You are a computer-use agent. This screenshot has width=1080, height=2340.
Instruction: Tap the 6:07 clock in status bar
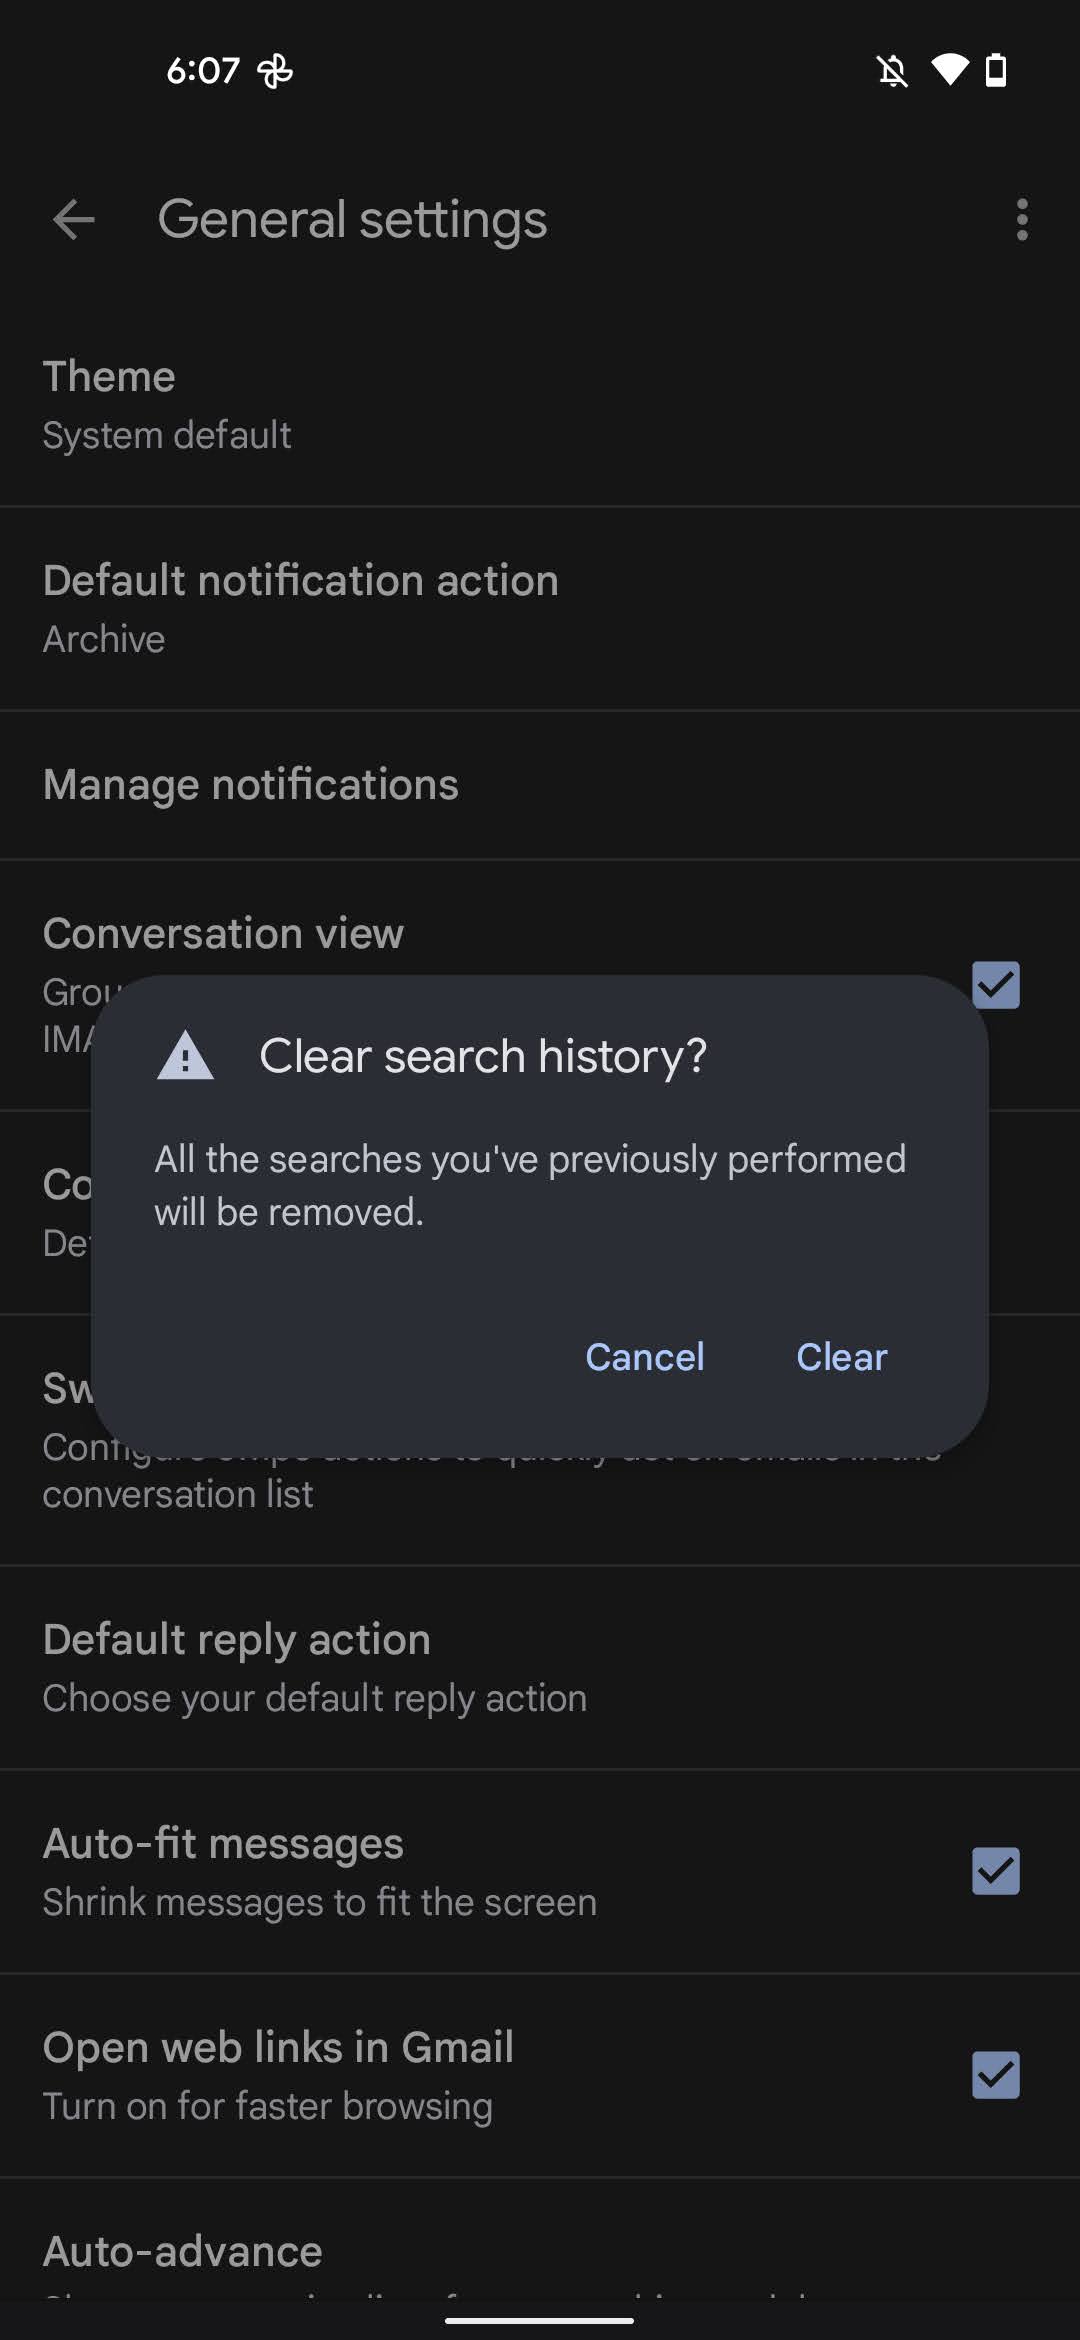point(202,71)
